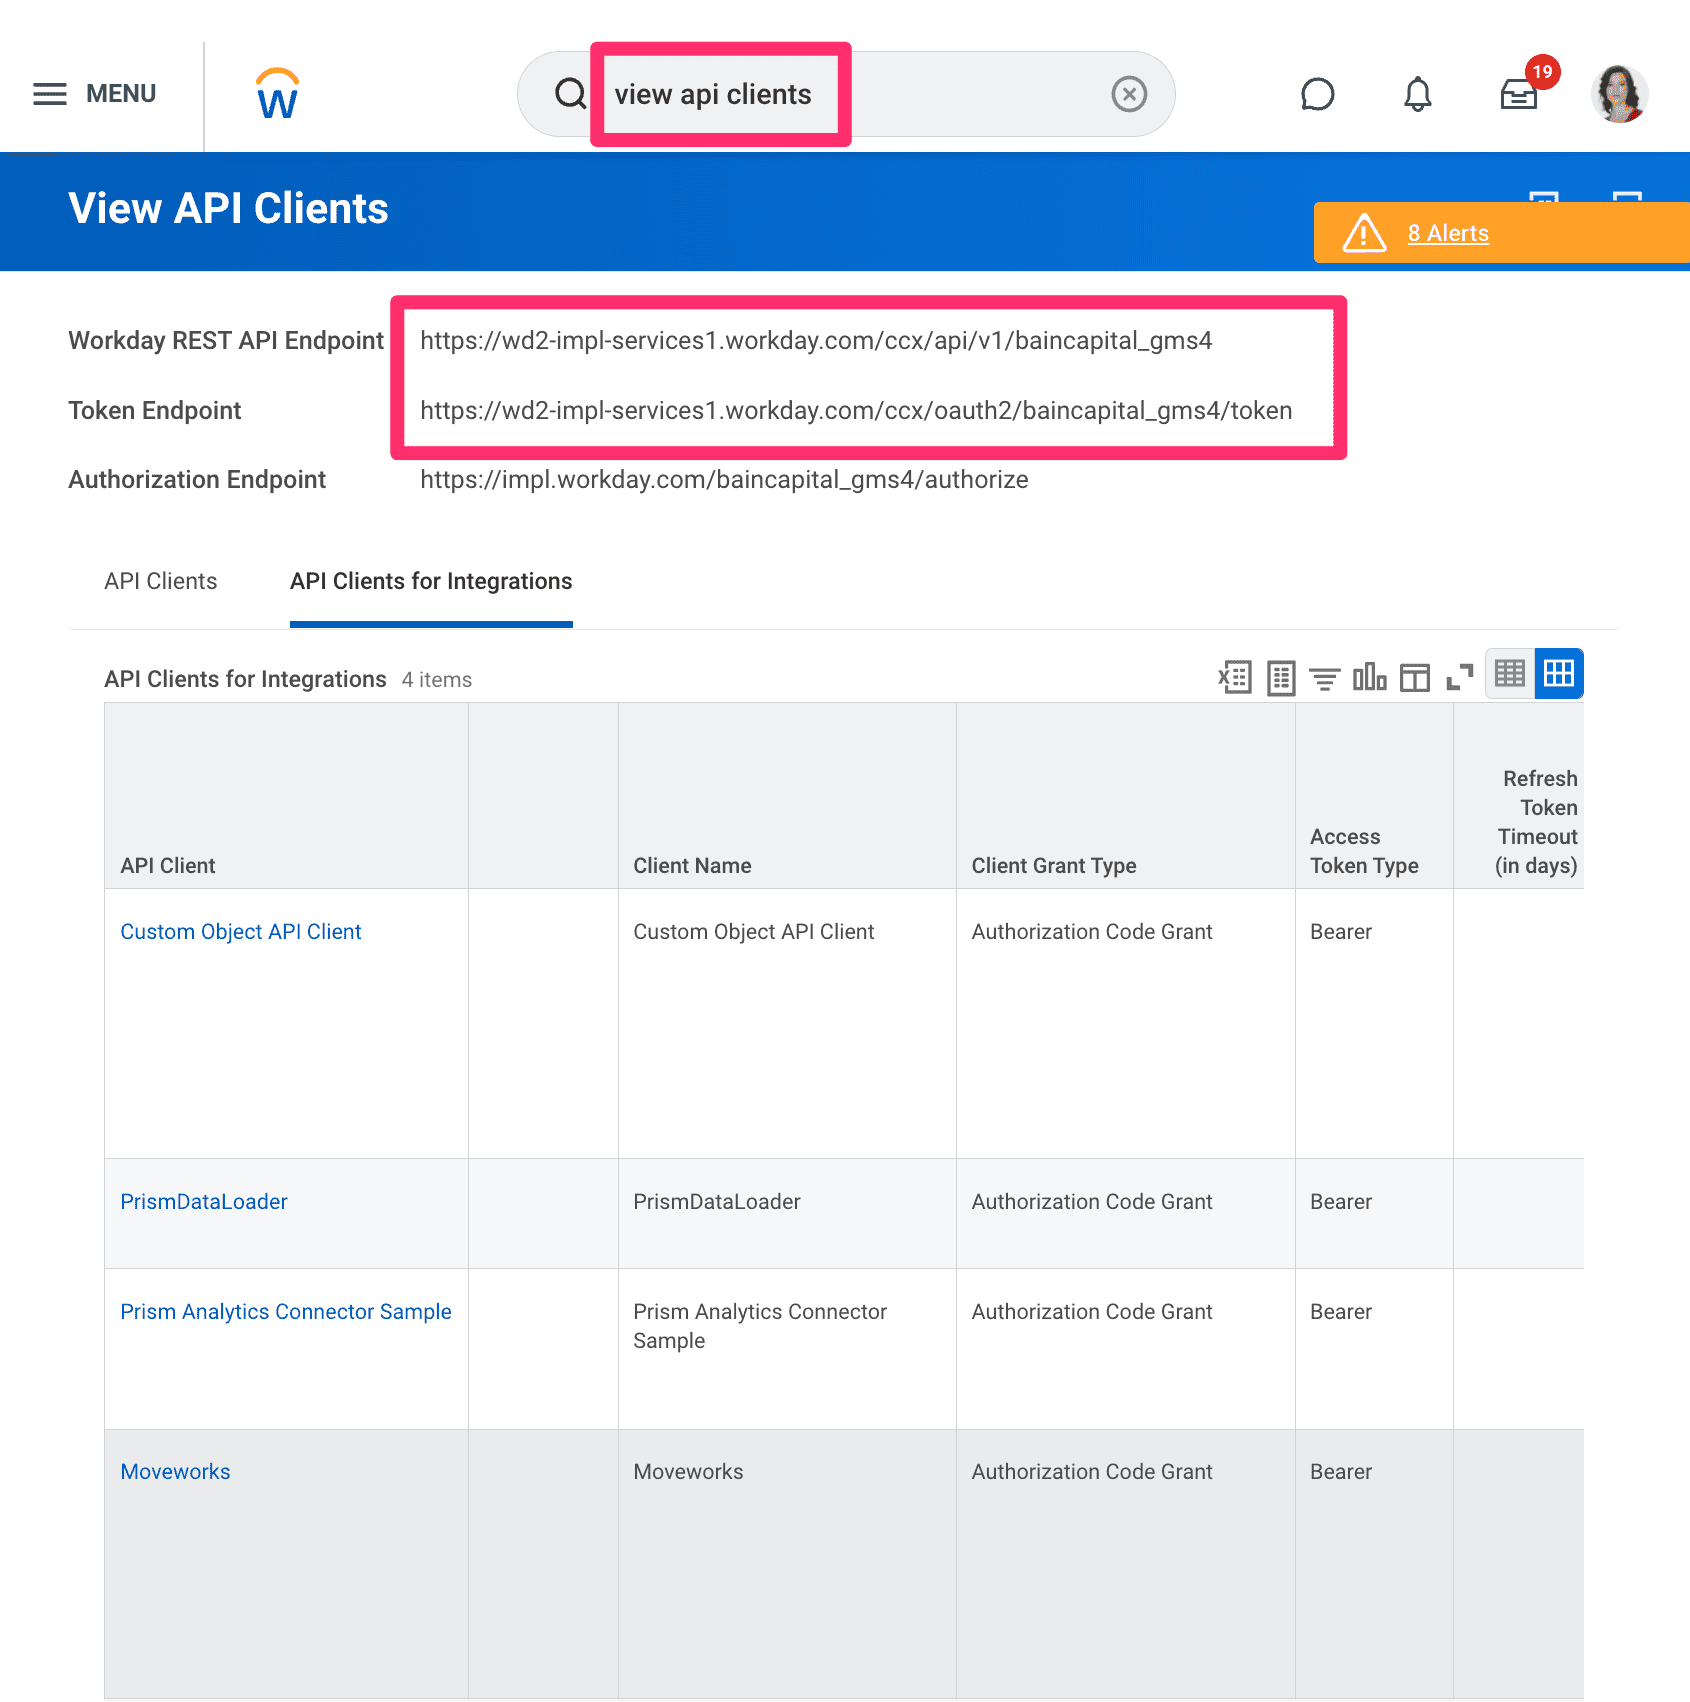The width and height of the screenshot is (1690, 1702).
Task: Select the Workday REST API Endpoint URL
Action: point(816,340)
